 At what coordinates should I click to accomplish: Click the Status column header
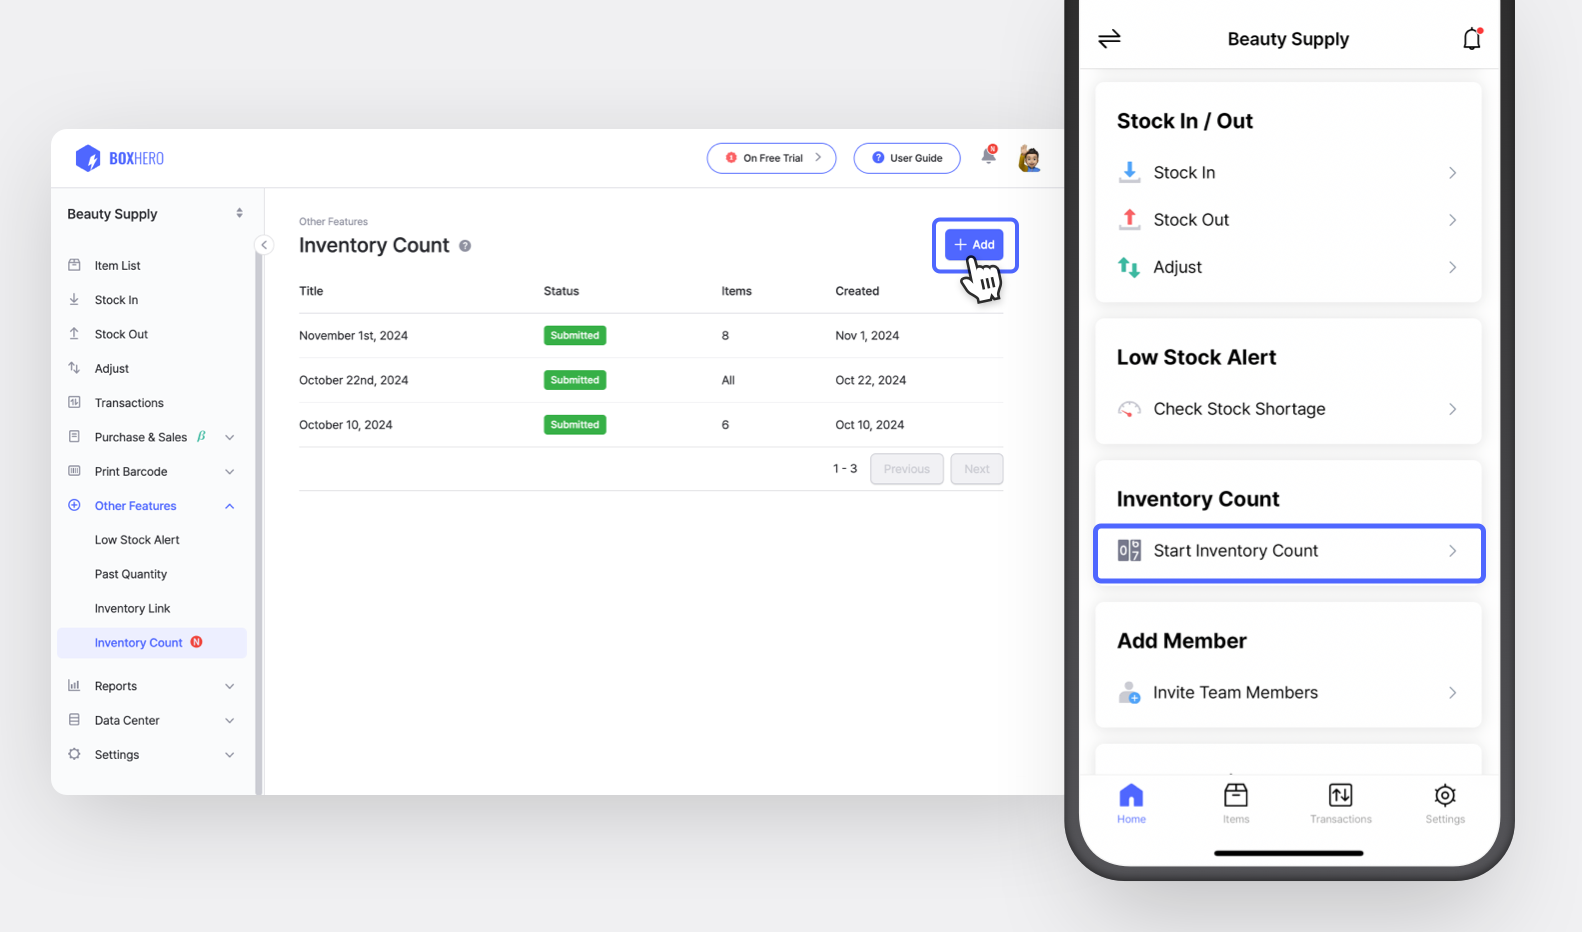pos(561,291)
